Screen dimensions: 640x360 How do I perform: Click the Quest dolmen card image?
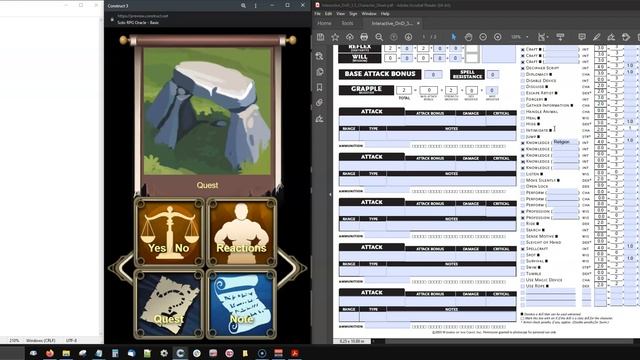(207, 111)
